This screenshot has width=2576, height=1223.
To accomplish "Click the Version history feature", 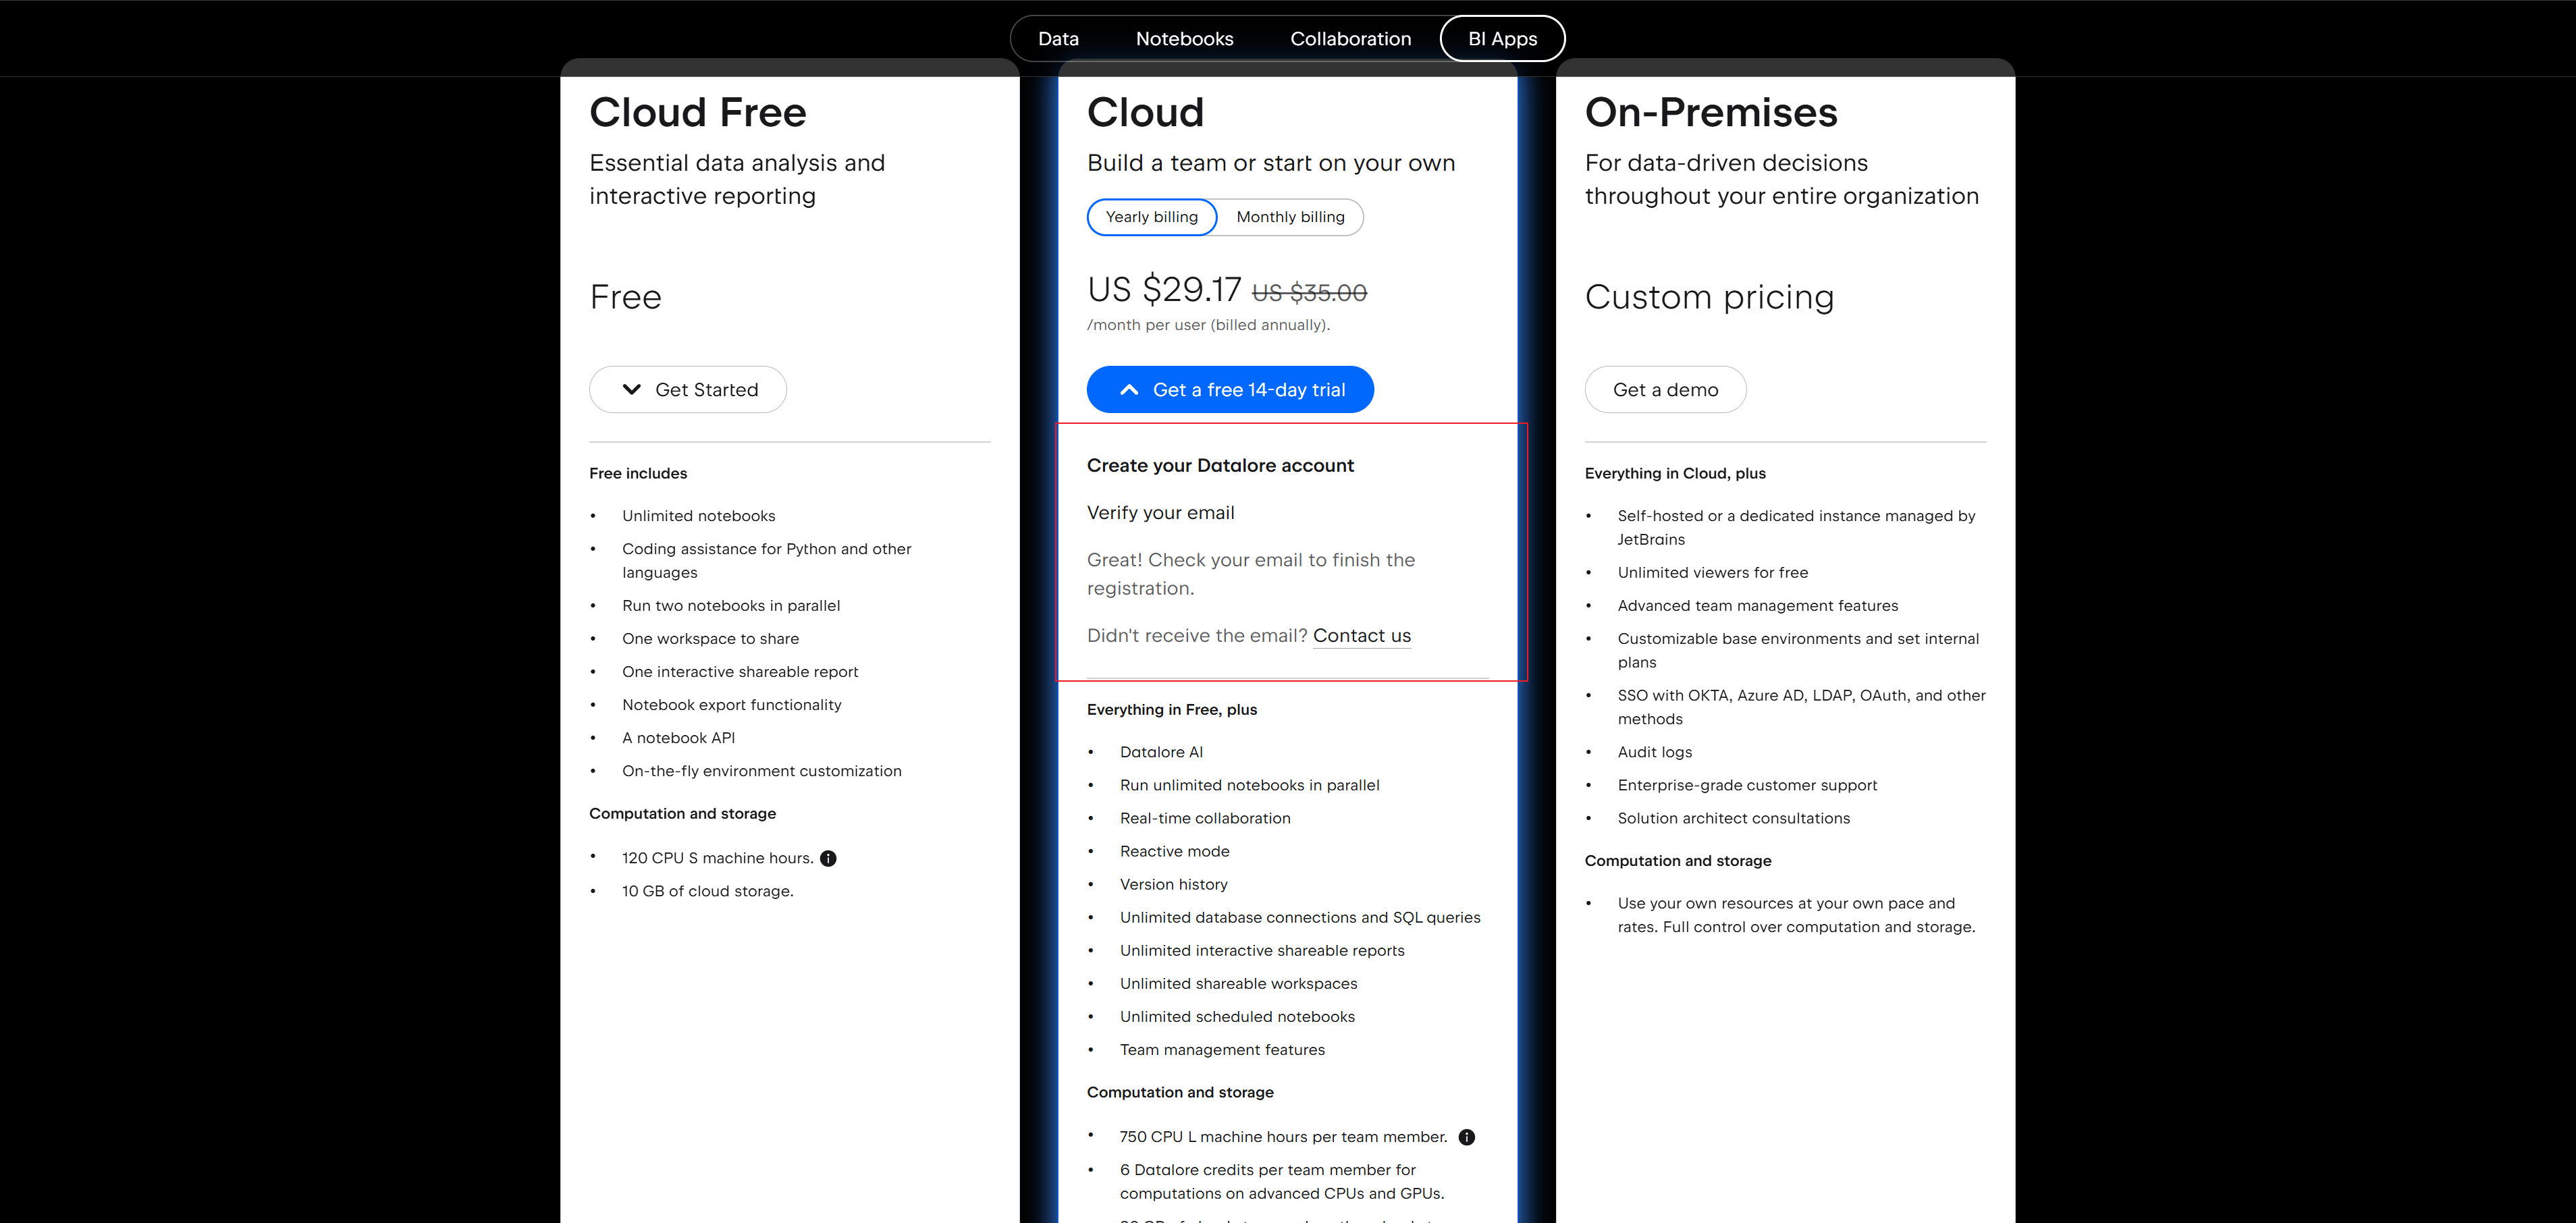I will click(1174, 884).
